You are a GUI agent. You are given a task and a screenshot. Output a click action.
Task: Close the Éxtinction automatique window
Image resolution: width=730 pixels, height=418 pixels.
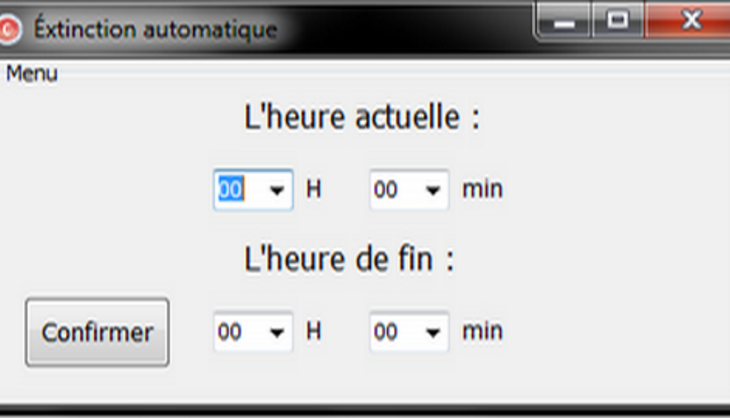coord(688,21)
